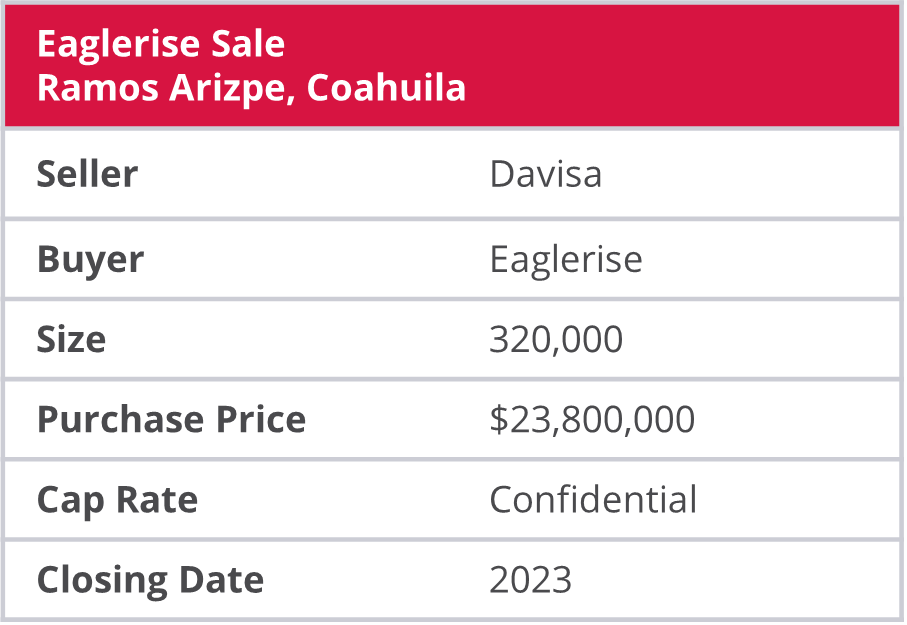Click the $23,800,000 price value

(591, 419)
